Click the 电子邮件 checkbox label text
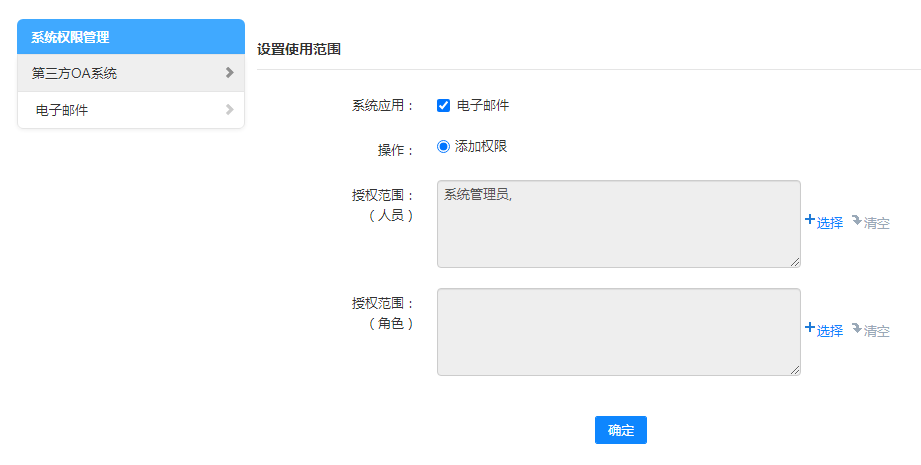Viewport: 921px width, 465px height. pyautogui.click(x=483, y=106)
